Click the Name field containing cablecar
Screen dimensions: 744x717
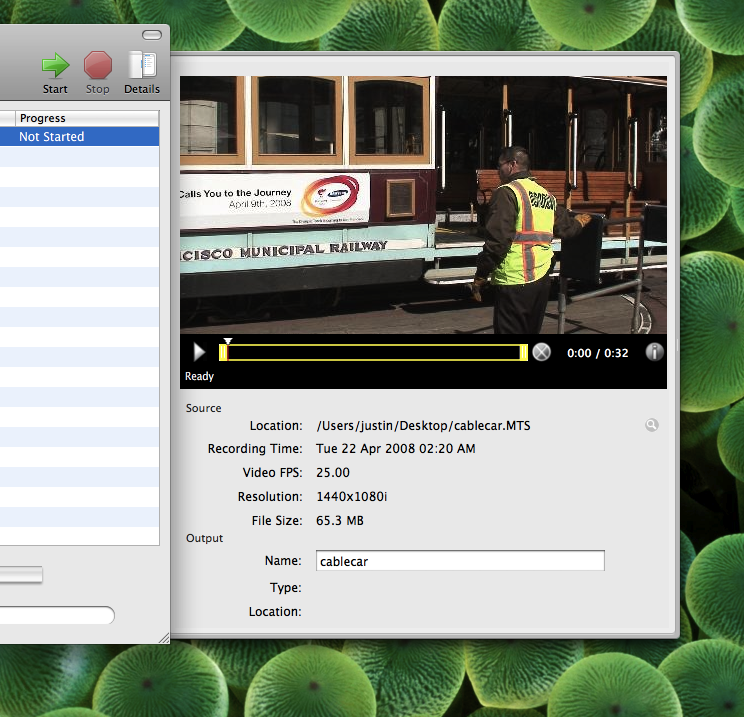(x=460, y=561)
